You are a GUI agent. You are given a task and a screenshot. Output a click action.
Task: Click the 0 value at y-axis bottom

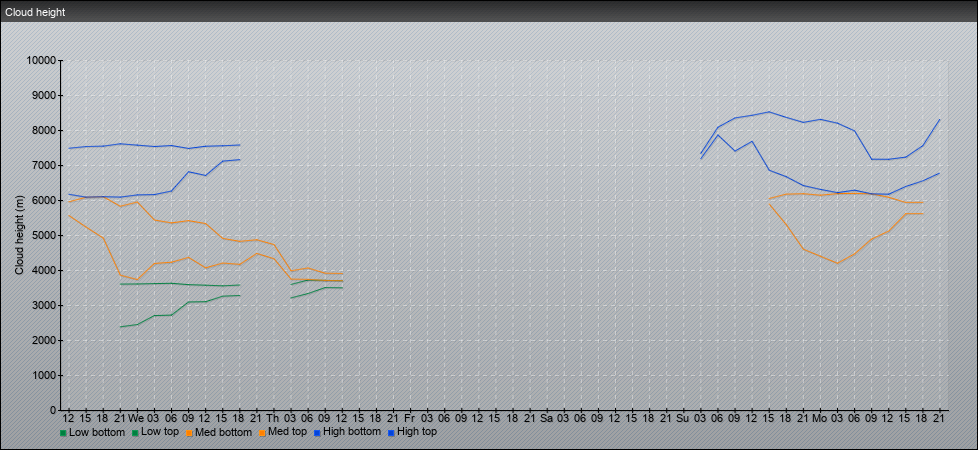coord(53,410)
